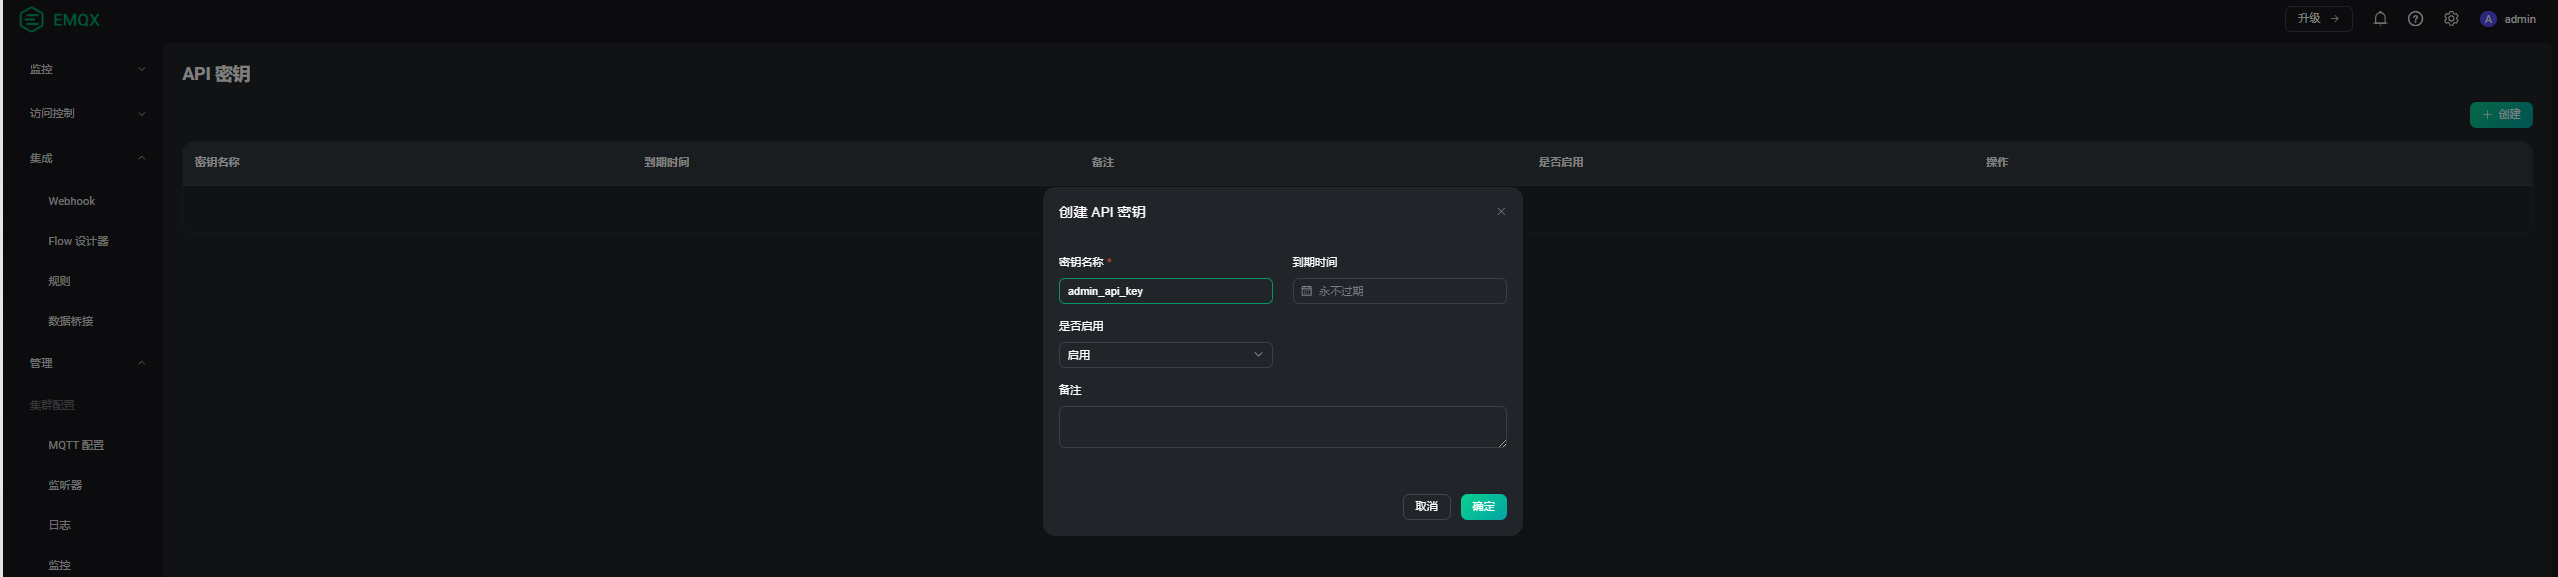The image size is (2558, 577).
Task: Click the upgrade button in header
Action: (2318, 19)
